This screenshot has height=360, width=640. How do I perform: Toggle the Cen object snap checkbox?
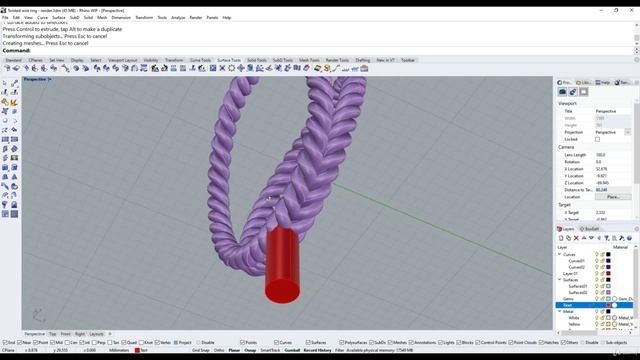coord(67,342)
